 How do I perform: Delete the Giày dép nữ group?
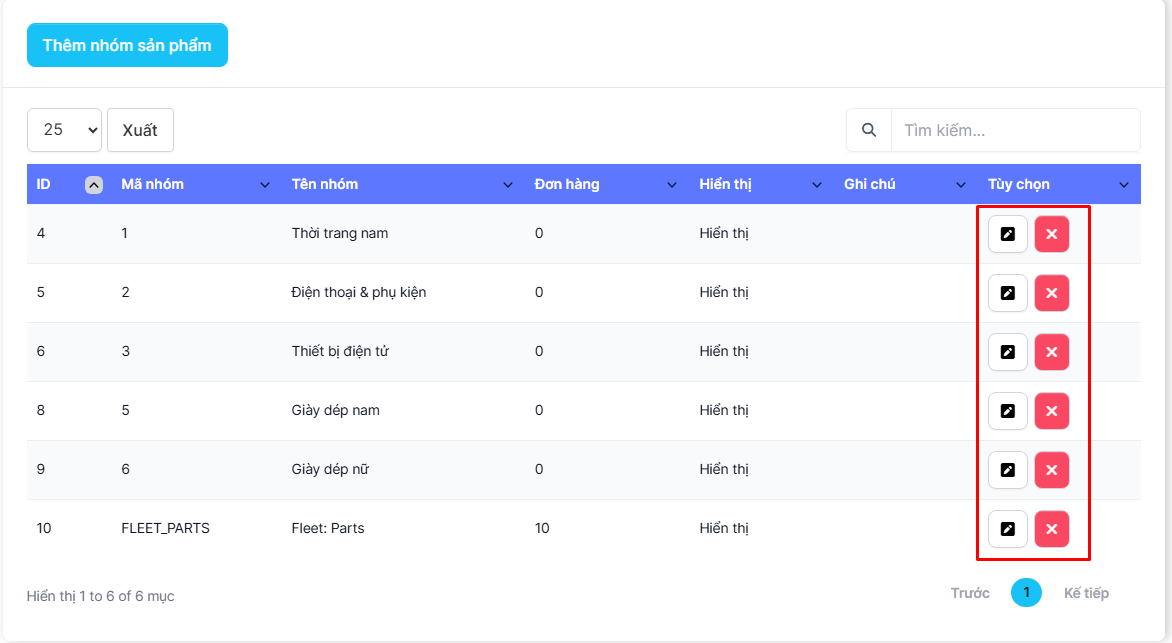pyautogui.click(x=1051, y=470)
